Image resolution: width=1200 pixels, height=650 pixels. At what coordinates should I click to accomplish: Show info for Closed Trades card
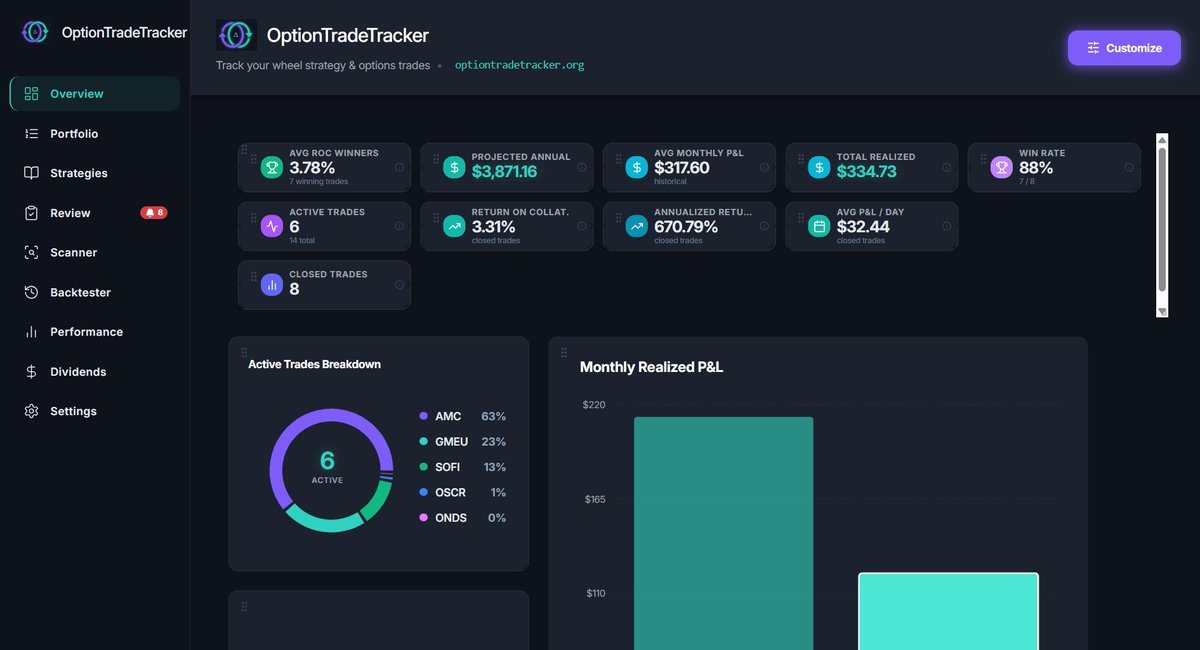click(399, 285)
